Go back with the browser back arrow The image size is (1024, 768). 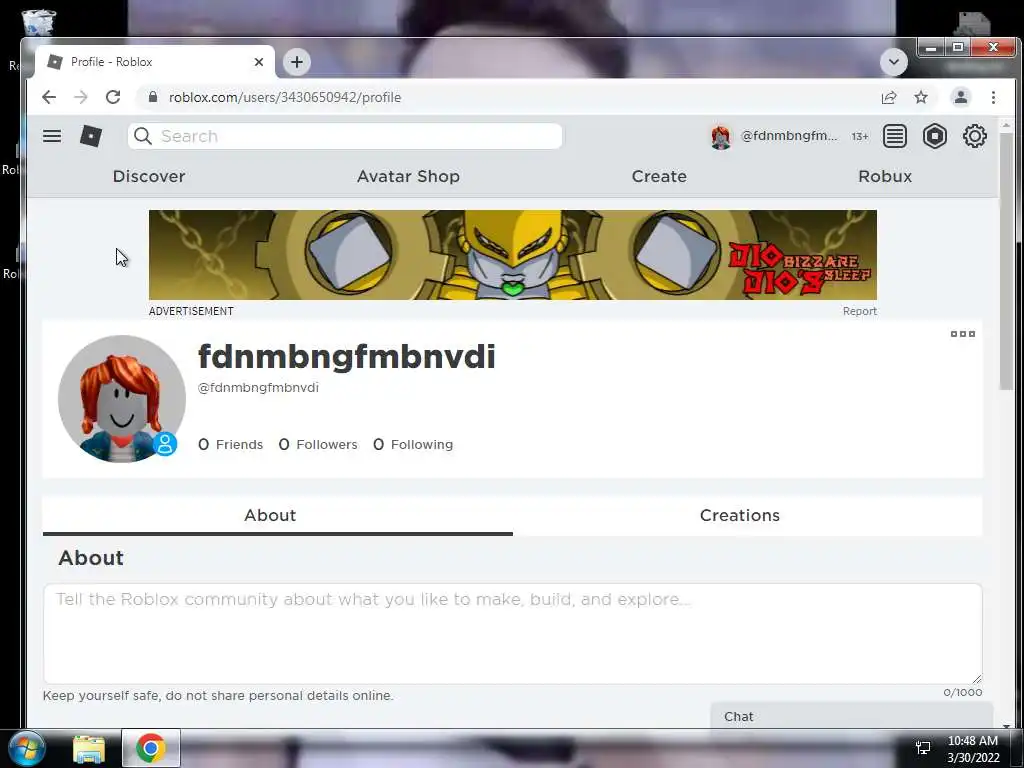[49, 97]
